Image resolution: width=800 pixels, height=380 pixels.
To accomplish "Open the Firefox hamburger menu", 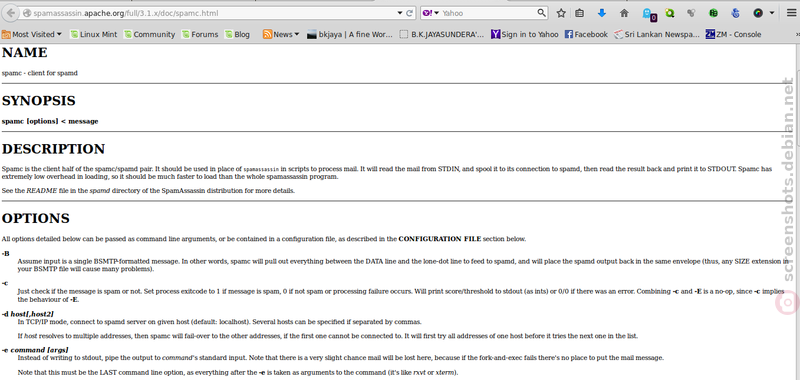I will pos(791,13).
